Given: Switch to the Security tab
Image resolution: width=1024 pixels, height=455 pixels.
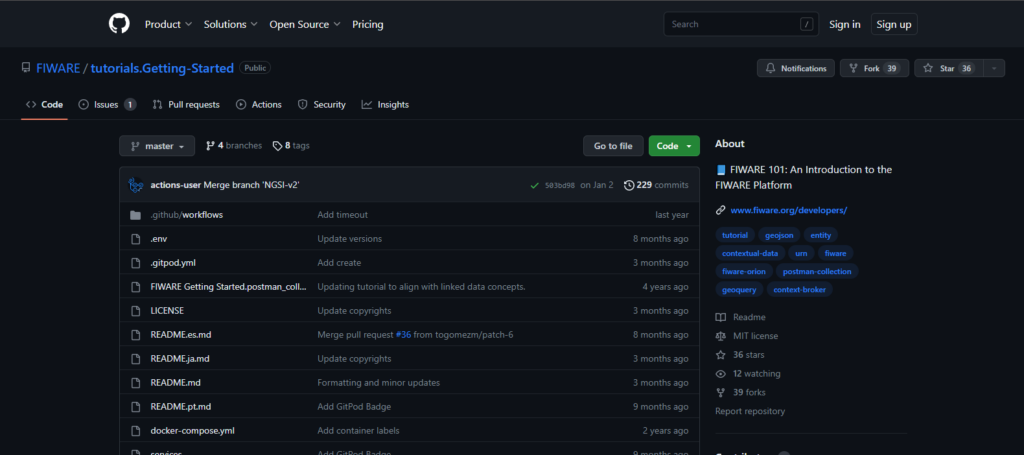Looking at the screenshot, I should point(321,104).
